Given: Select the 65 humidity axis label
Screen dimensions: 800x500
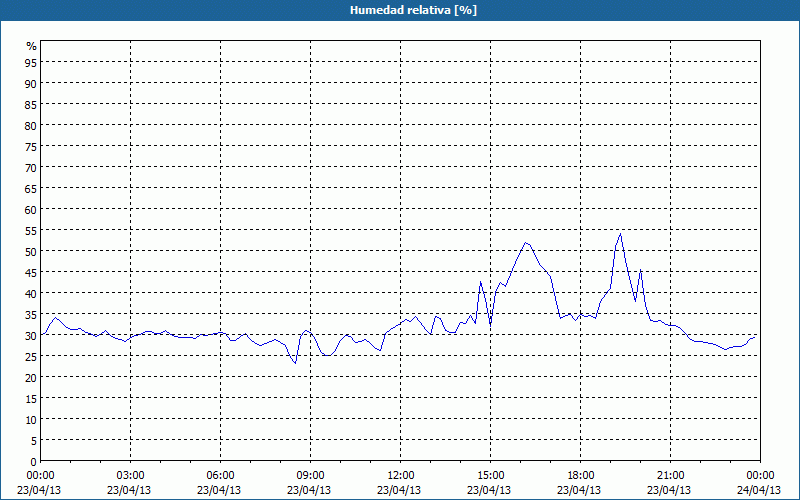Looking at the screenshot, I should pyautogui.click(x=31, y=188).
